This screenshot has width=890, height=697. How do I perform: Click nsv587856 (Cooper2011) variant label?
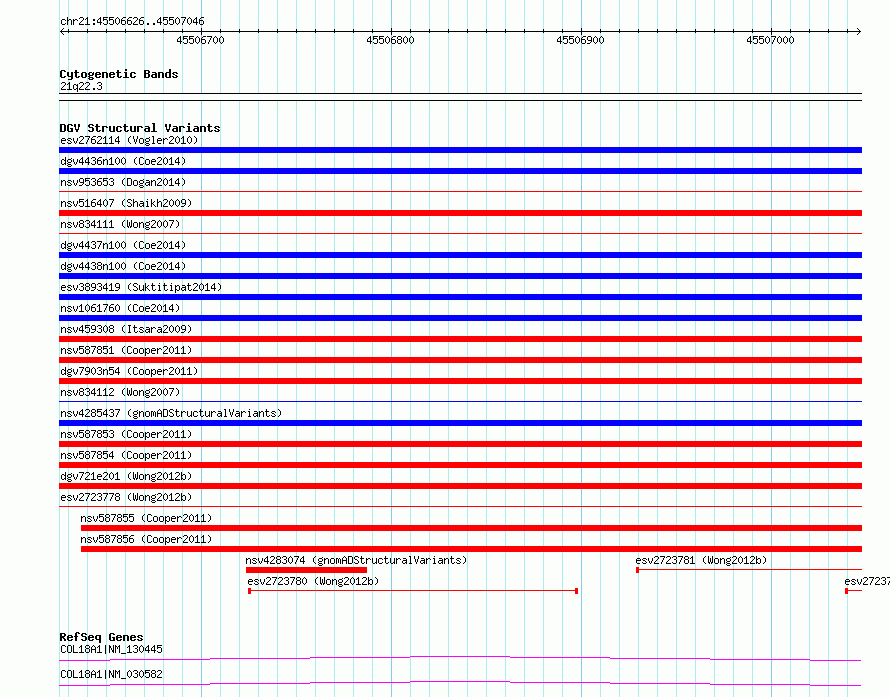click(x=146, y=539)
